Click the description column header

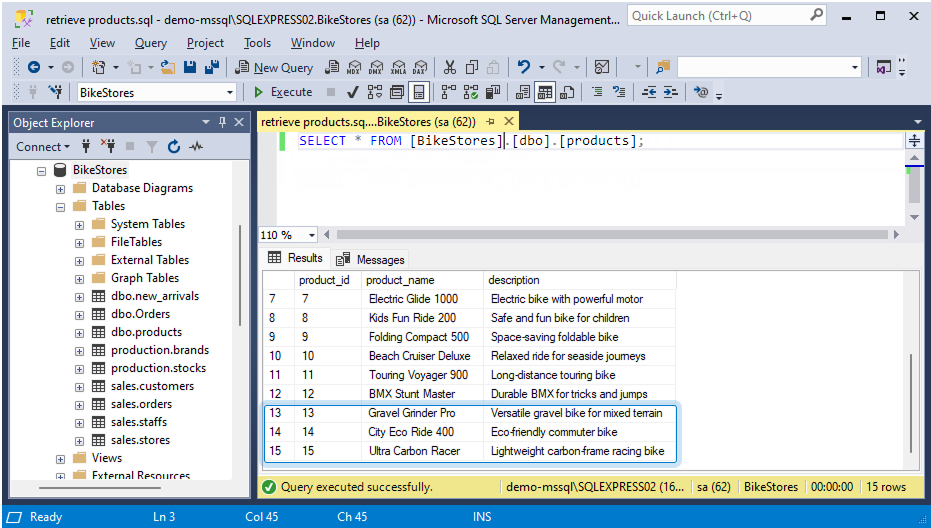pyautogui.click(x=580, y=280)
